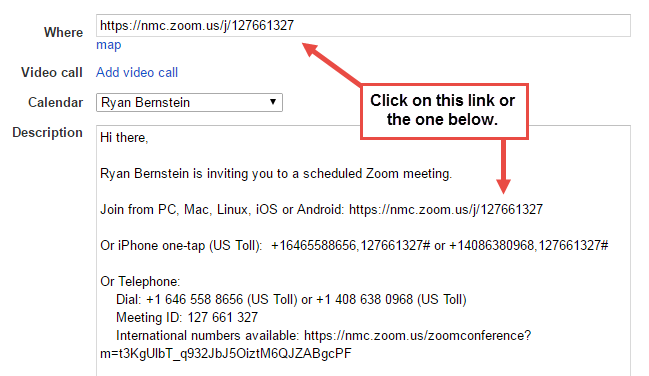Click the one-tap number +16465588656,127661327#
Image resolution: width=649 pixels, height=376 pixels.
[x=351, y=246]
